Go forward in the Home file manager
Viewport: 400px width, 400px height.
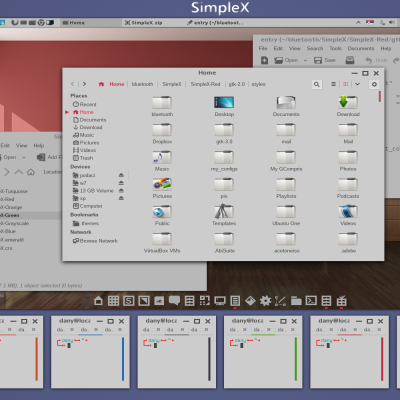[x=84, y=84]
